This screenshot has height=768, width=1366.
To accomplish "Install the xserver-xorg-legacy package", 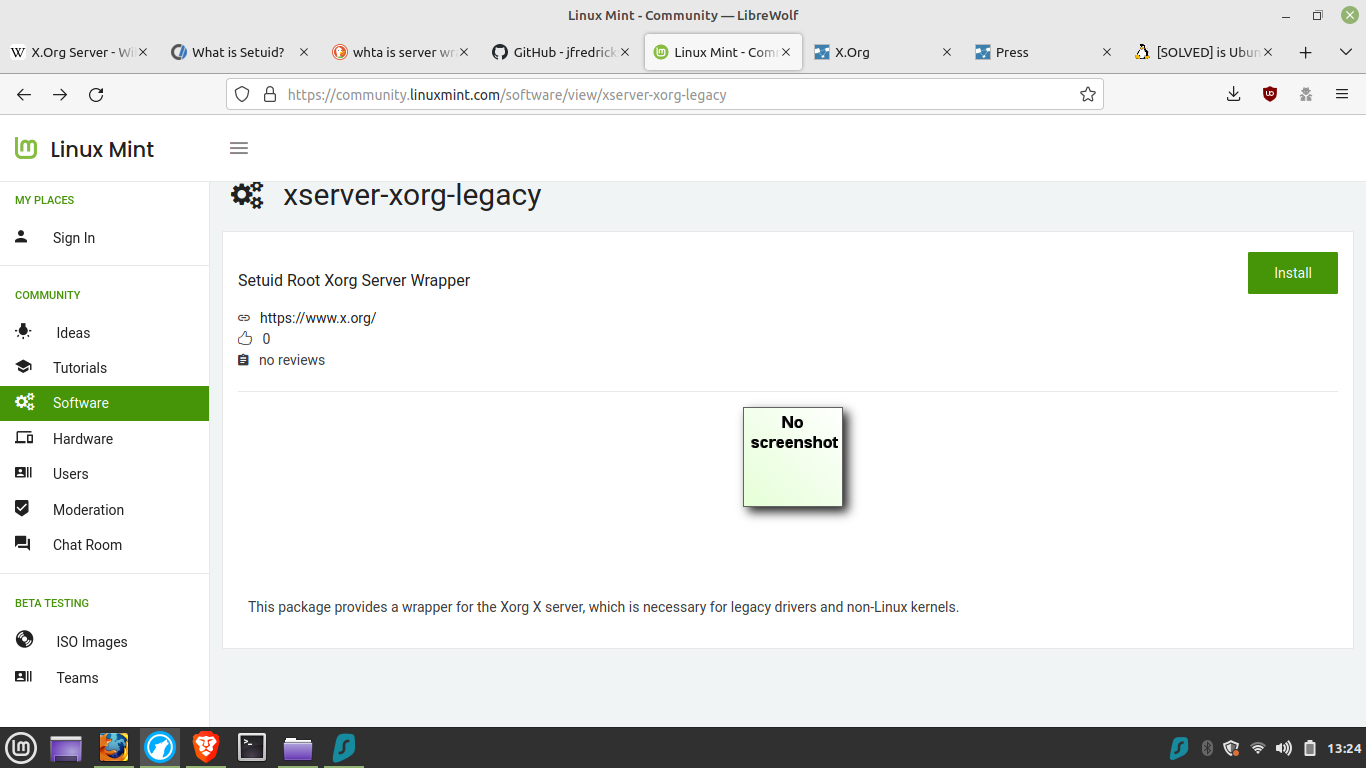I will 1292,273.
